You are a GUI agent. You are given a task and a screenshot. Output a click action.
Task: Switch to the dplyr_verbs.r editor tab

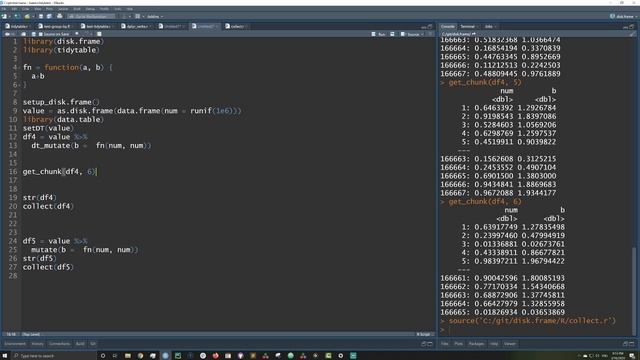pos(136,26)
